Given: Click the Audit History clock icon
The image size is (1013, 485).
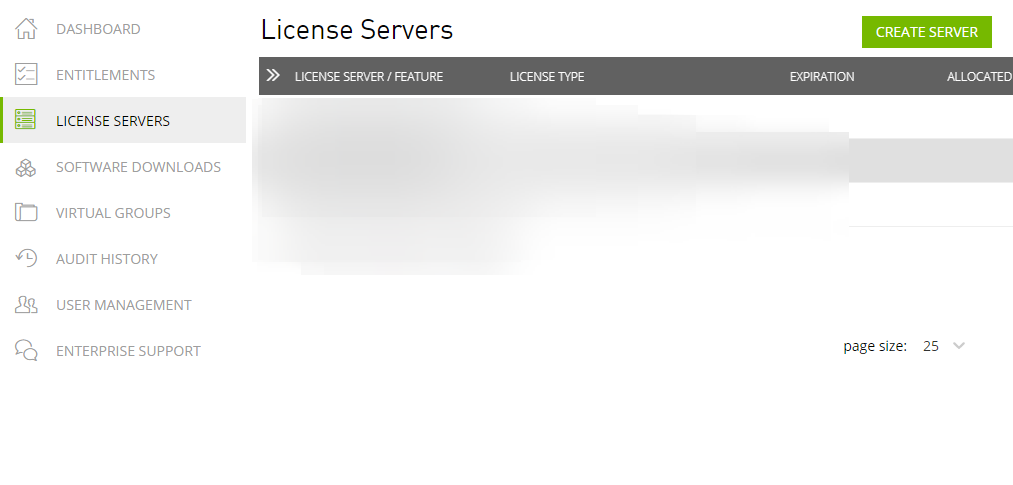Looking at the screenshot, I should (x=26, y=259).
